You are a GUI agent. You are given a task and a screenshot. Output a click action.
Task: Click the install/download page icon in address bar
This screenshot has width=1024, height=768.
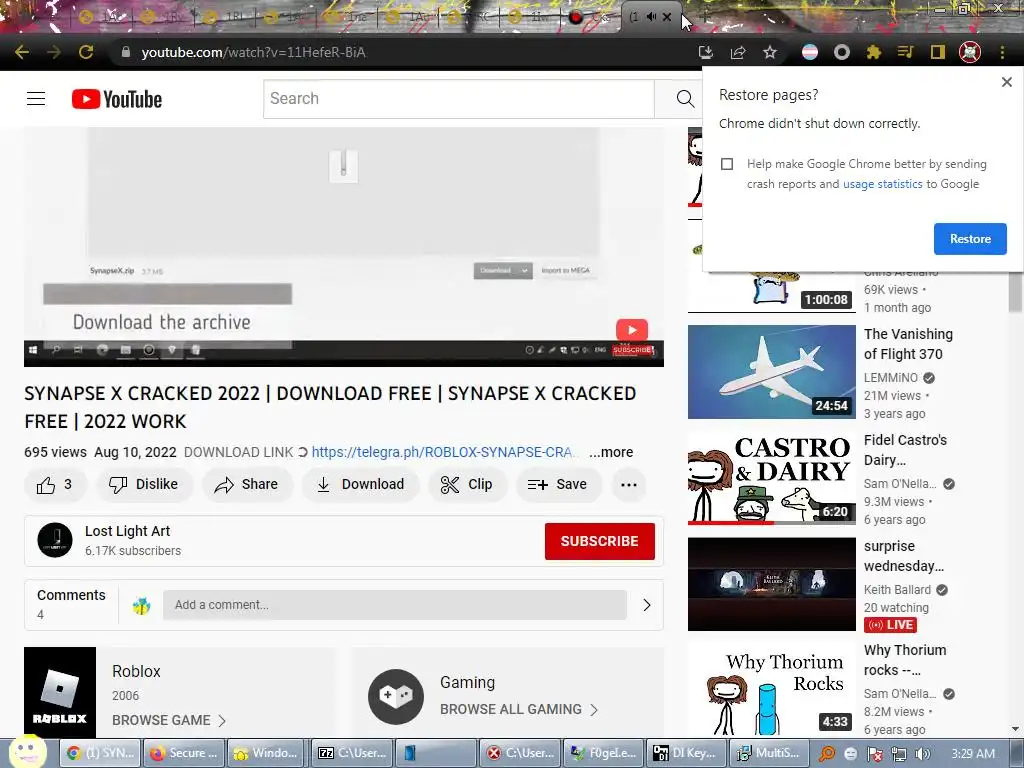(705, 52)
